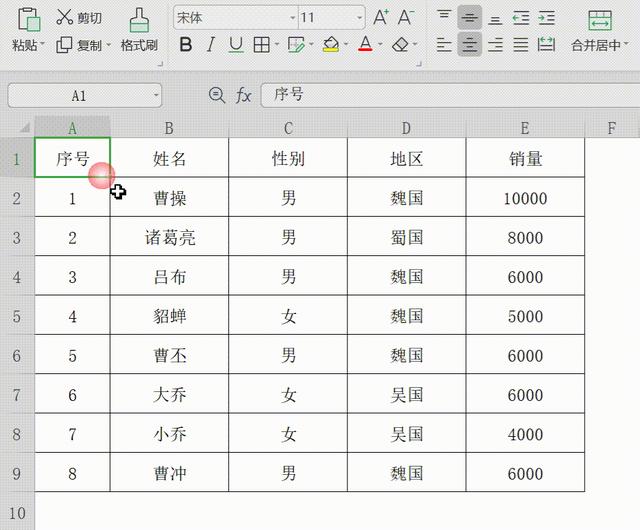The height and width of the screenshot is (530, 640).
Task: Click the formula bar containing 序号
Action: coord(450,95)
